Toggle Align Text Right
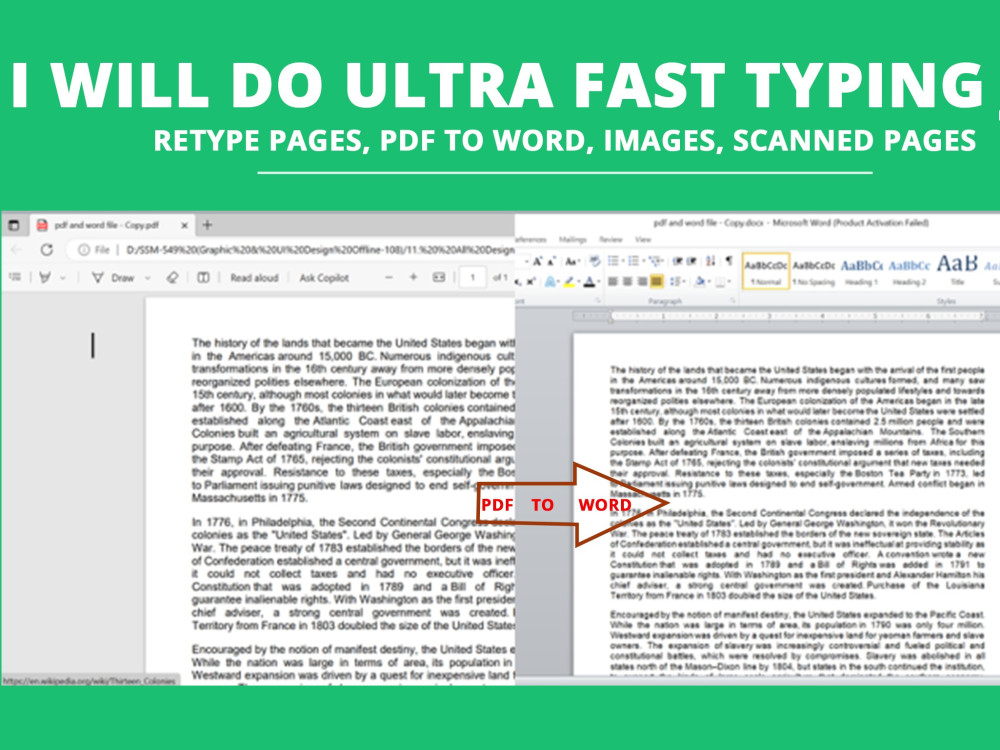The height and width of the screenshot is (750, 1000). (642, 281)
